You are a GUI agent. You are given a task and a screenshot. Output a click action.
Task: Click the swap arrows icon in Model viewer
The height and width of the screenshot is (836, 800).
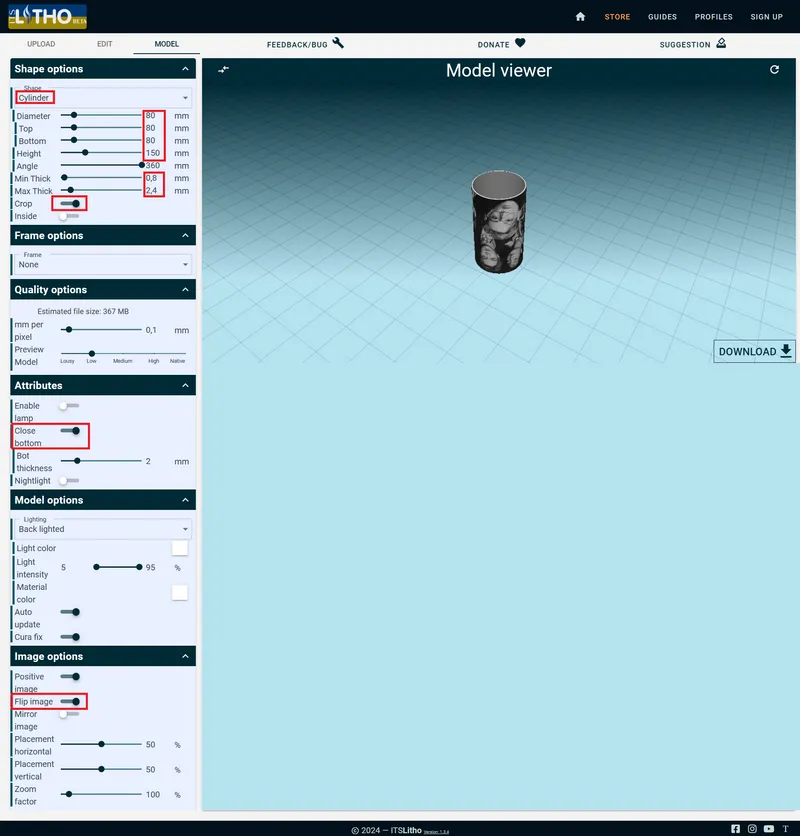pyautogui.click(x=223, y=69)
